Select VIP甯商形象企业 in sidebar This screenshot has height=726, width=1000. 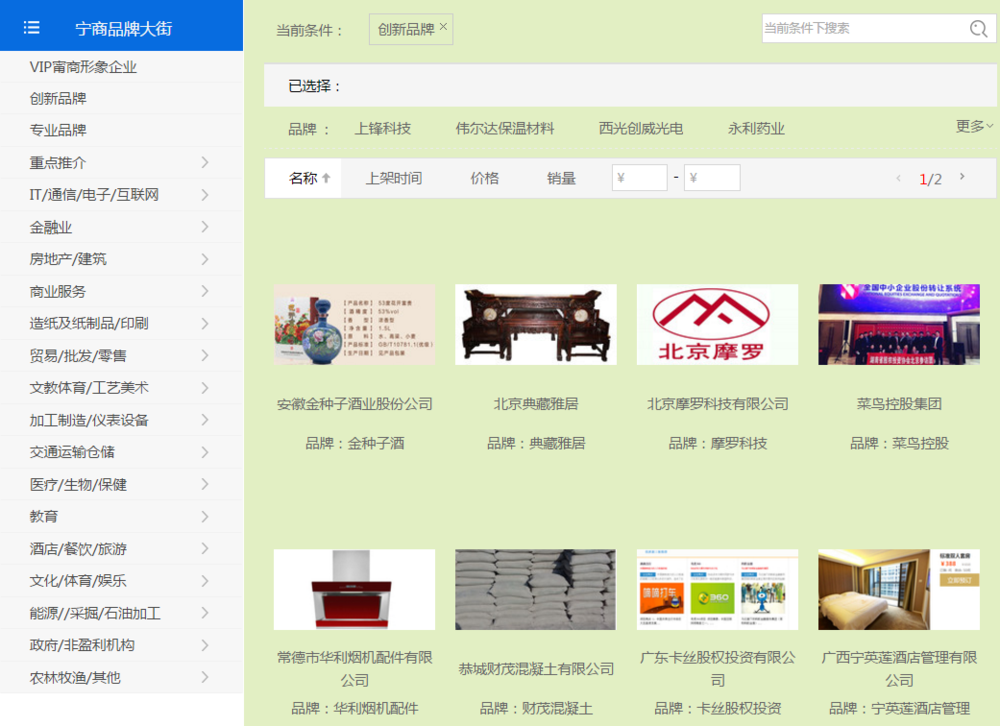[83, 67]
